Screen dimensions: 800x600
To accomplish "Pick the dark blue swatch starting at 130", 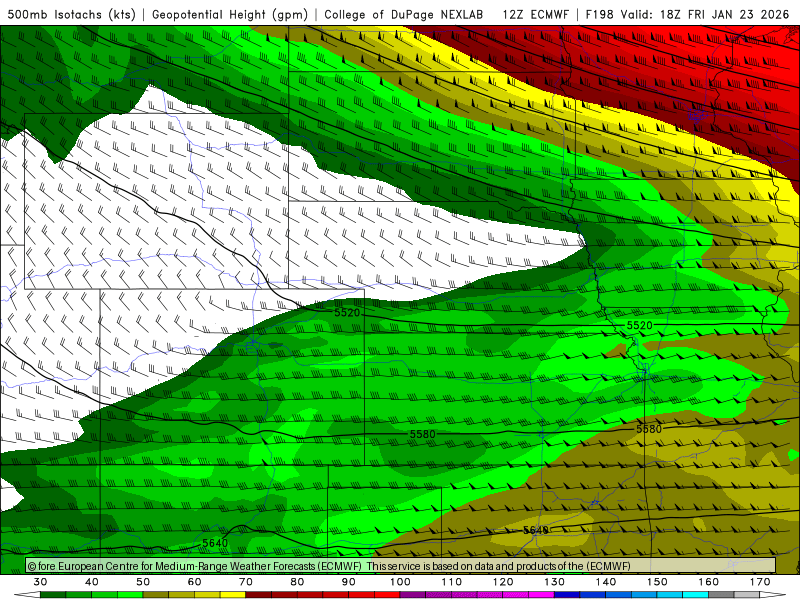I will [x=567, y=595].
